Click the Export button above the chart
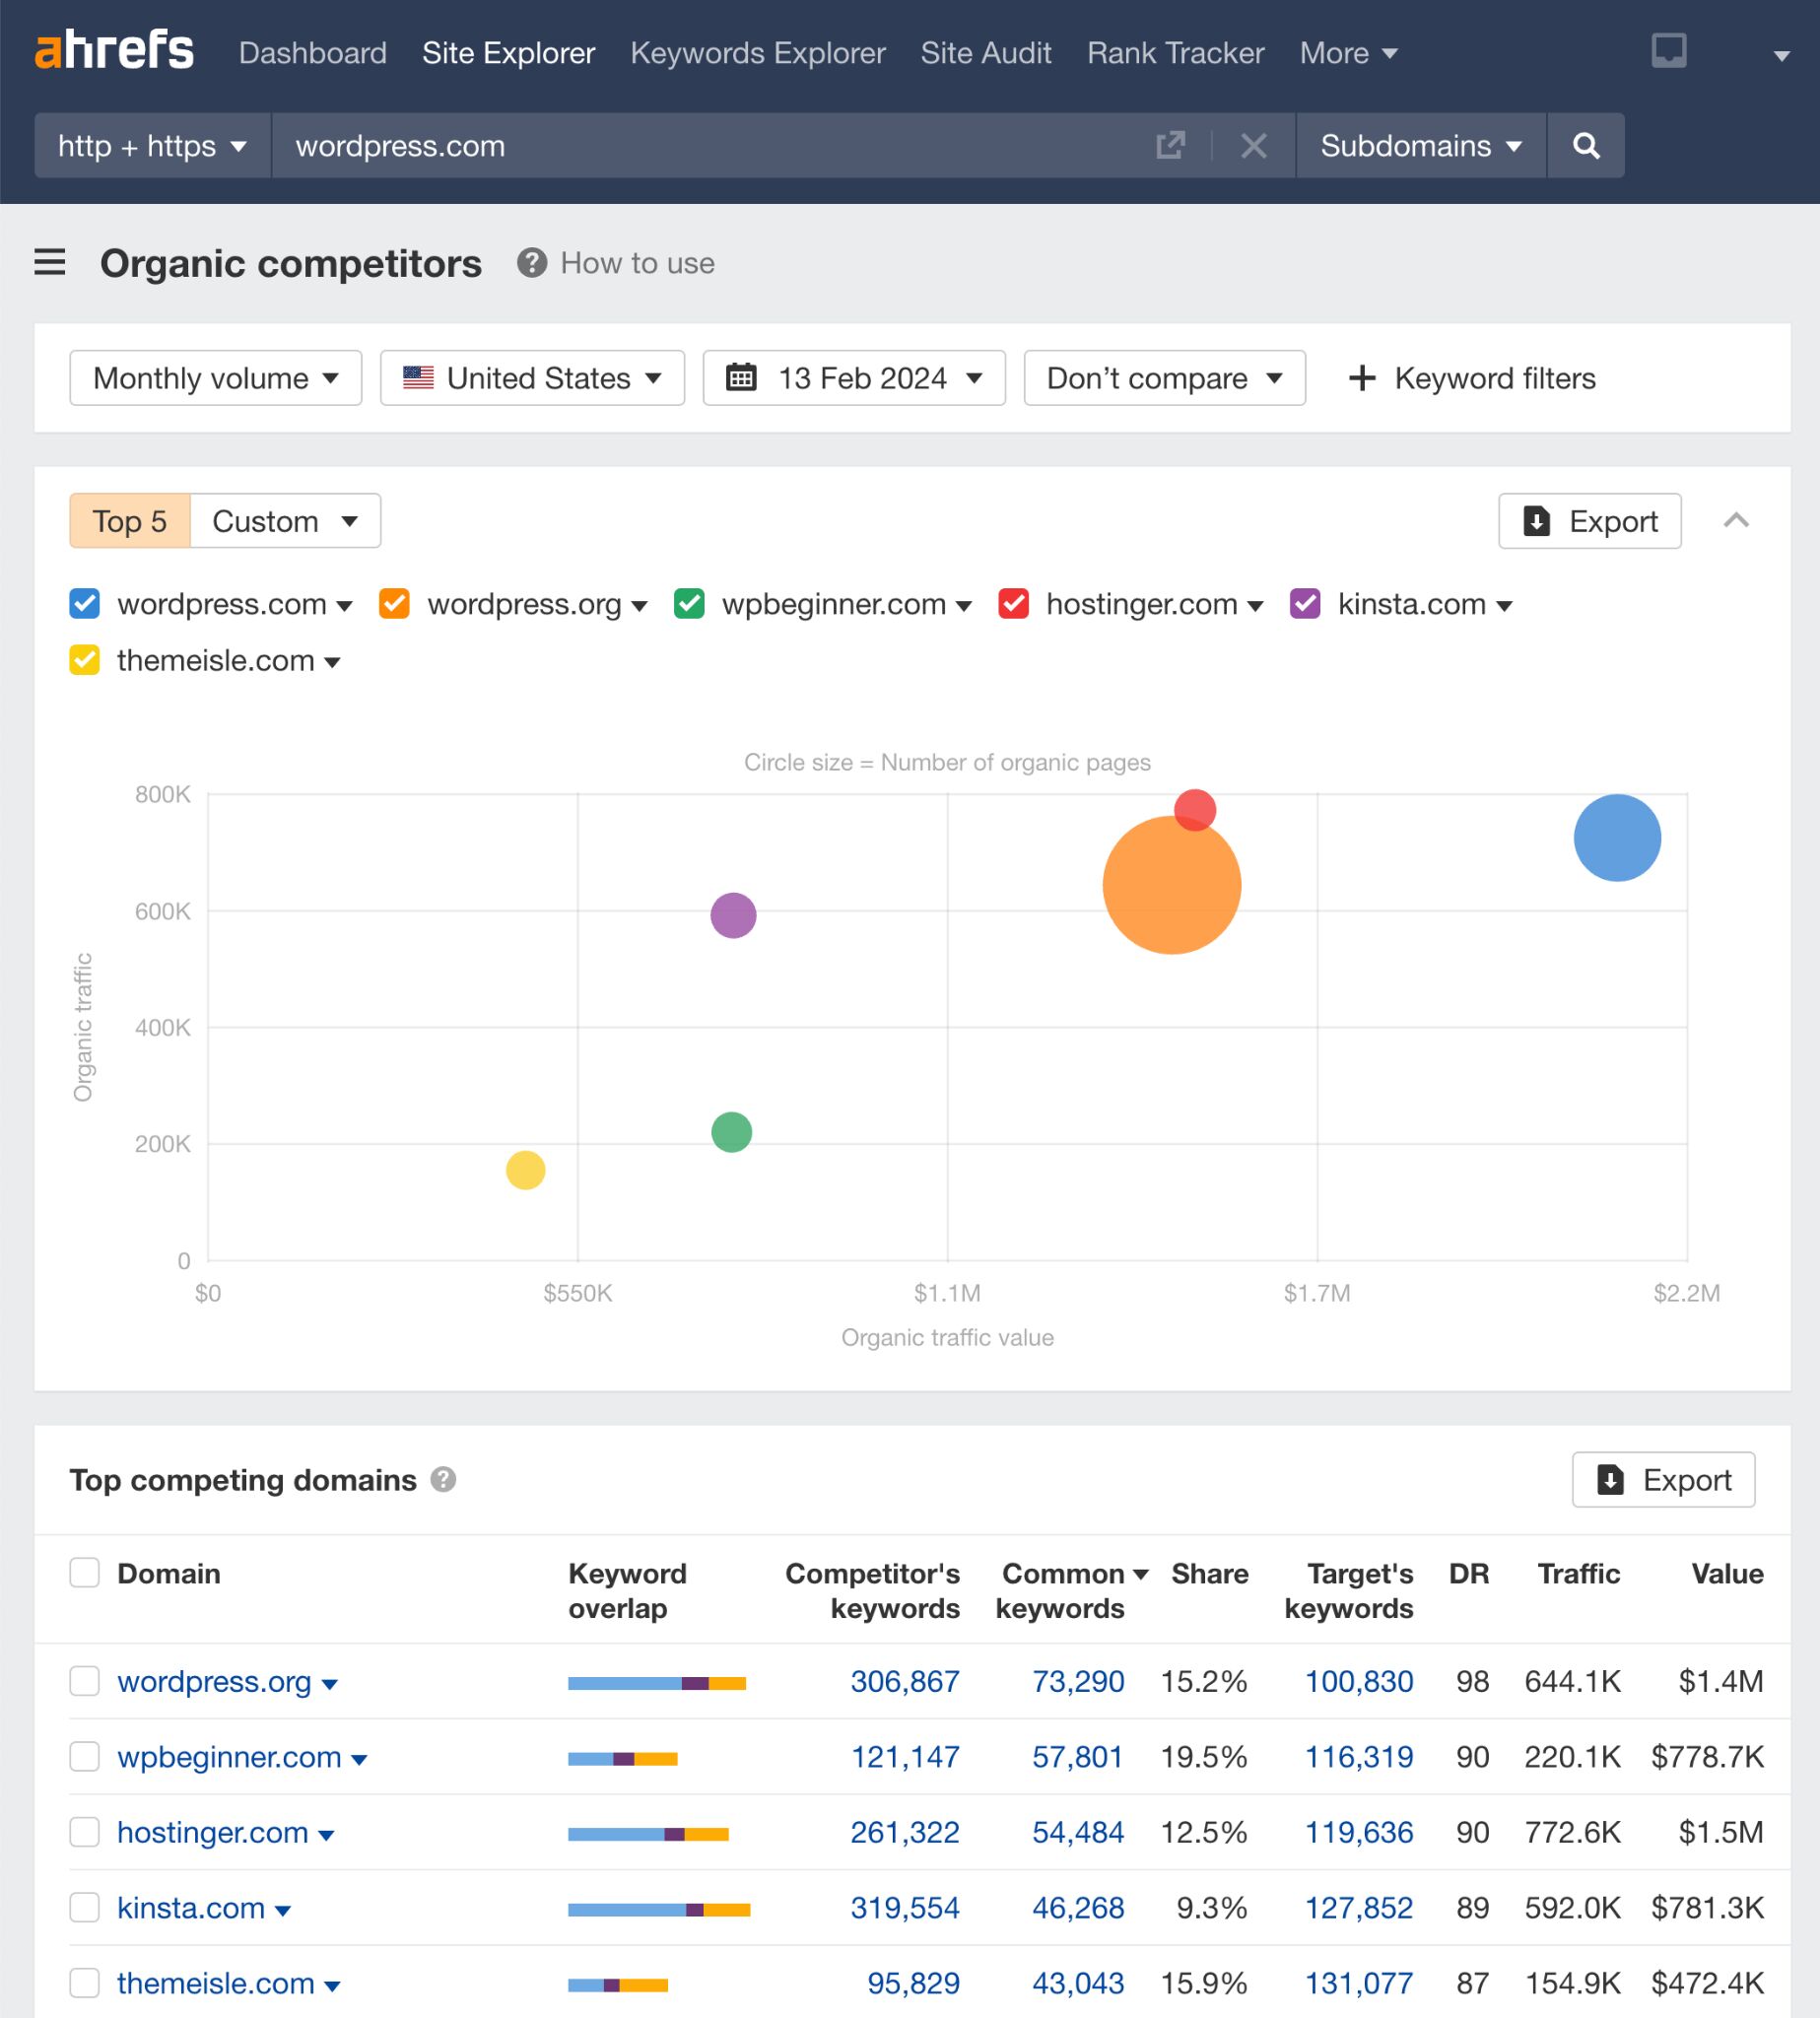 click(1589, 520)
